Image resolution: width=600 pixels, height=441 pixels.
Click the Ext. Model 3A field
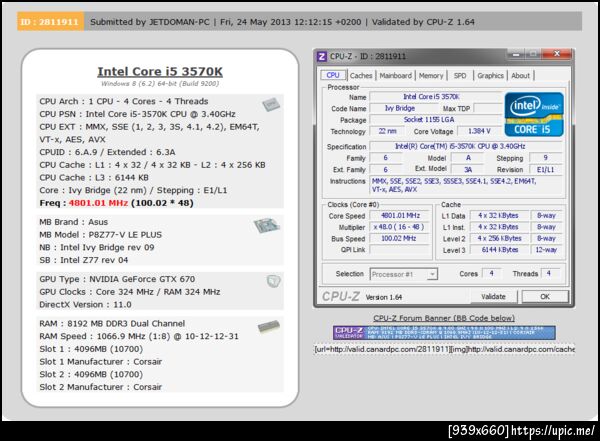point(468,170)
